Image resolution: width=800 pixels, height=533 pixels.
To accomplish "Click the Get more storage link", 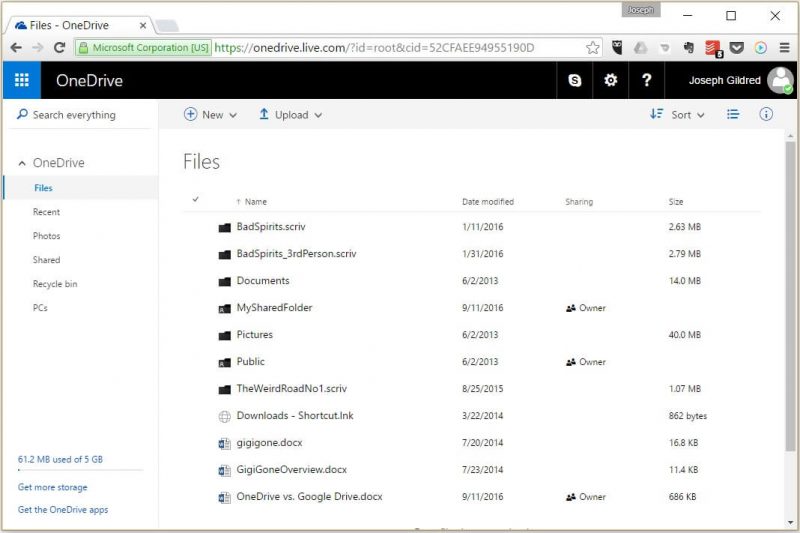I will pos(53,487).
